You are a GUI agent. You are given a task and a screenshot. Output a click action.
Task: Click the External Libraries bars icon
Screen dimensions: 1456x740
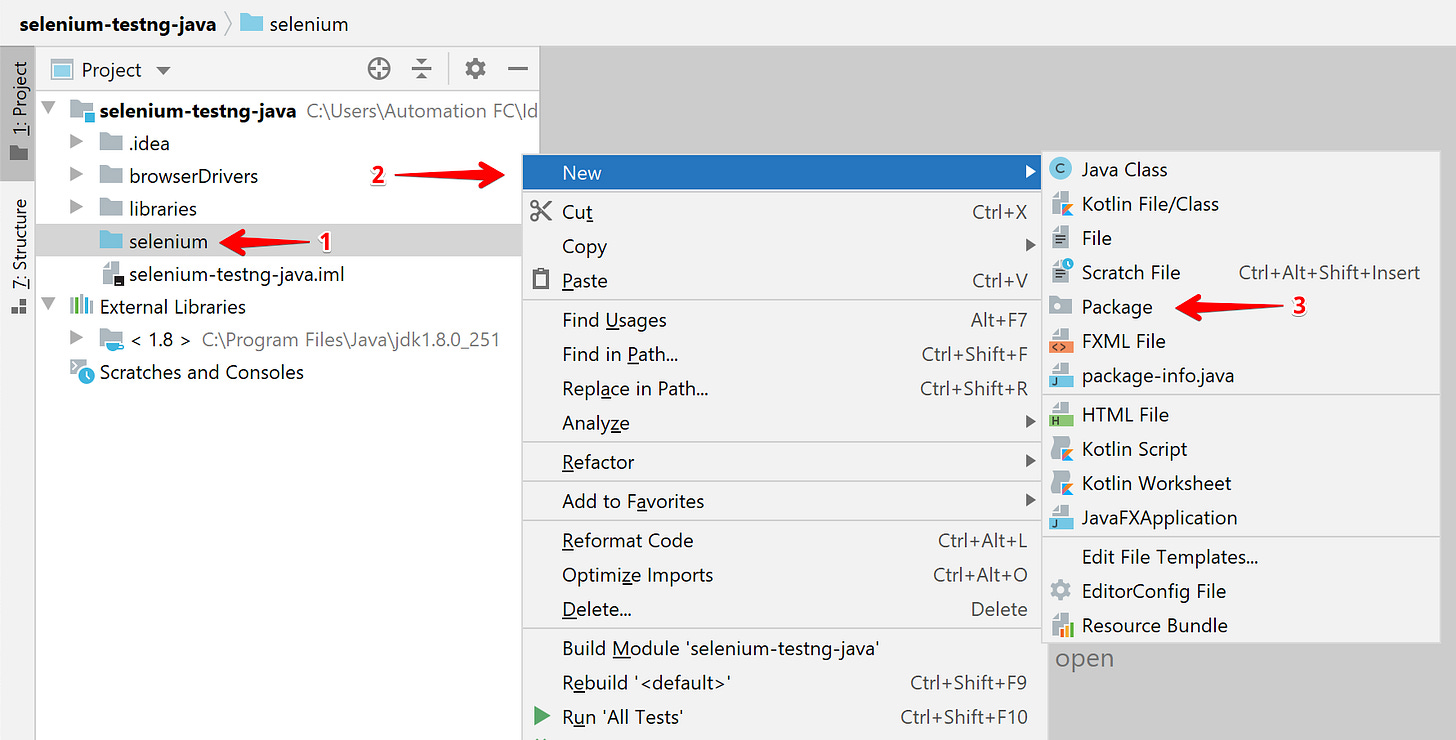click(80, 306)
